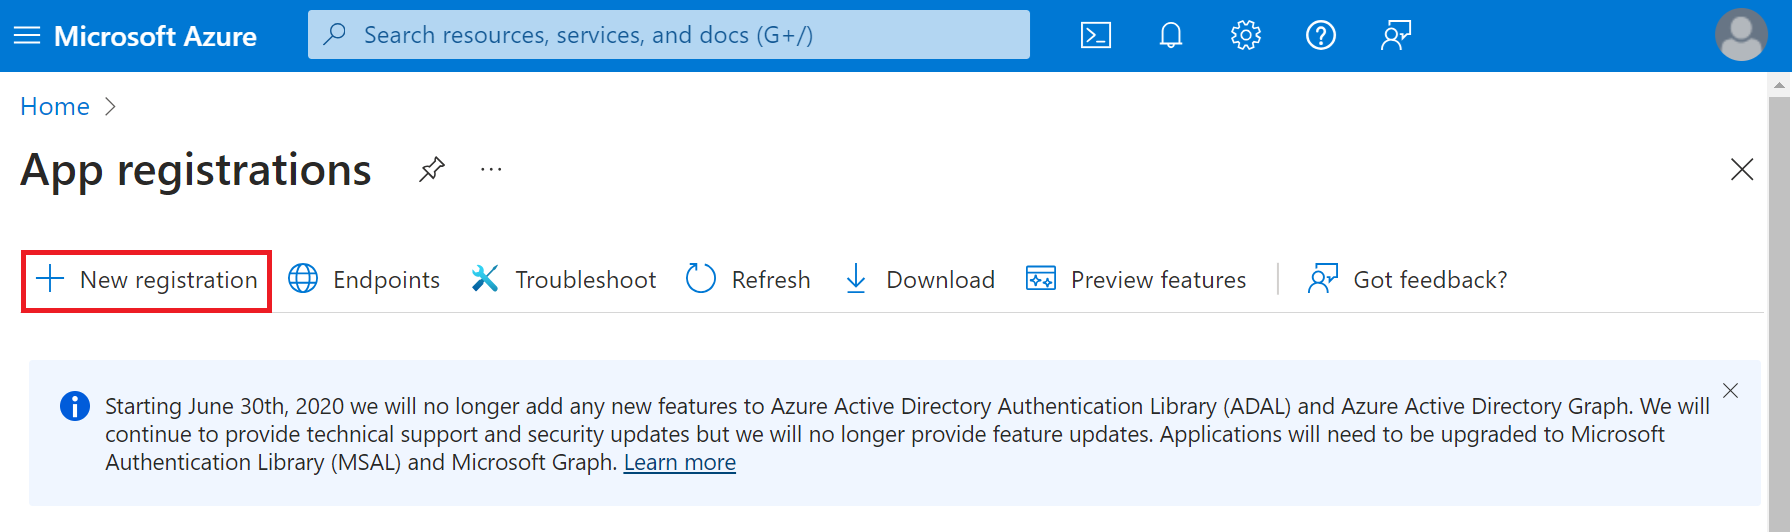Click the header feedback icon
Screen dimensions: 1792x532
(x=1395, y=36)
